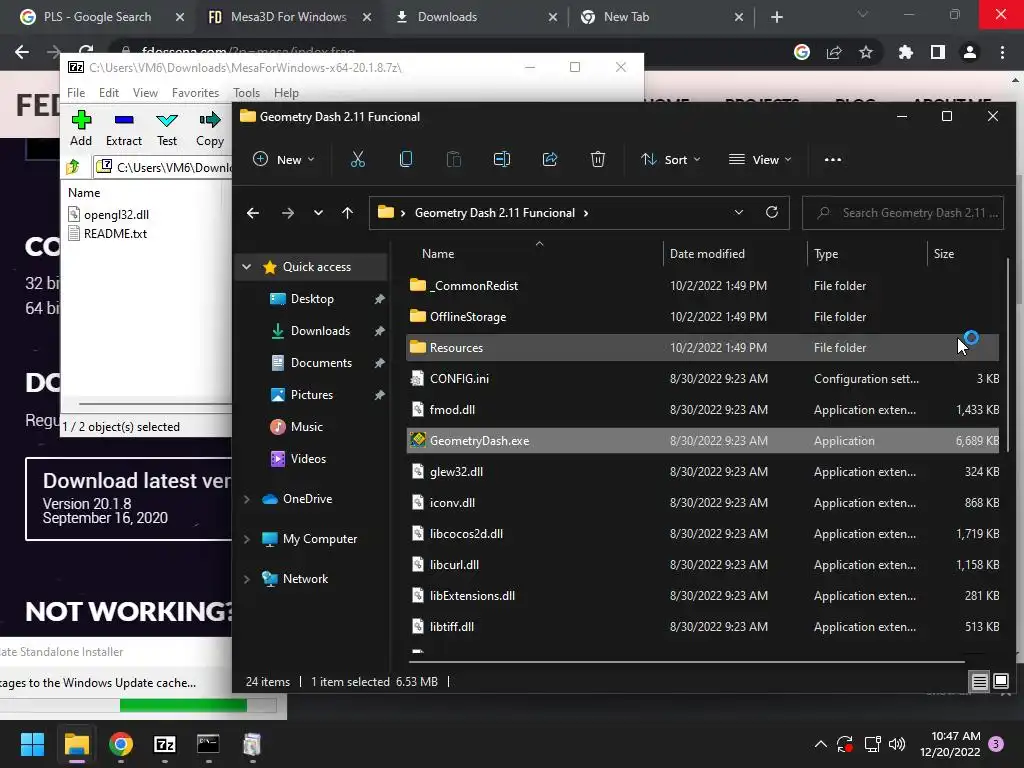Click the 7-Zip up-folder icon
Image resolution: width=1024 pixels, height=768 pixels.
click(x=73, y=167)
